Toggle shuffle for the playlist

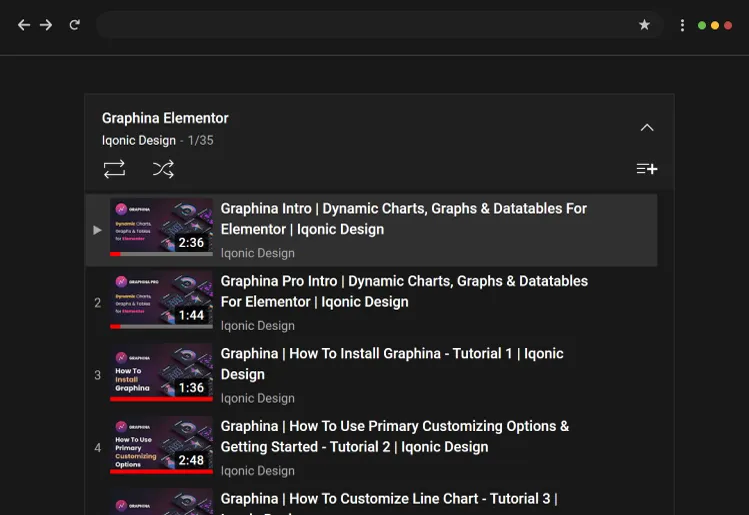pyautogui.click(x=163, y=169)
